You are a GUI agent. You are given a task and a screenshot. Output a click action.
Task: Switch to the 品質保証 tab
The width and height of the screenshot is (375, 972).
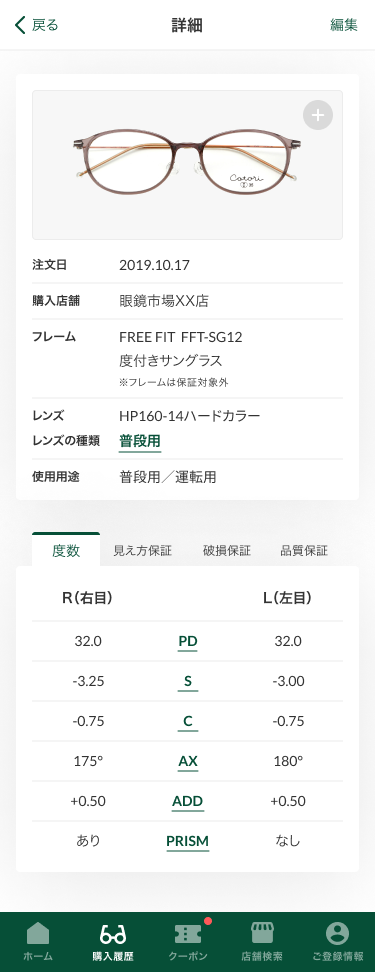[304, 550]
